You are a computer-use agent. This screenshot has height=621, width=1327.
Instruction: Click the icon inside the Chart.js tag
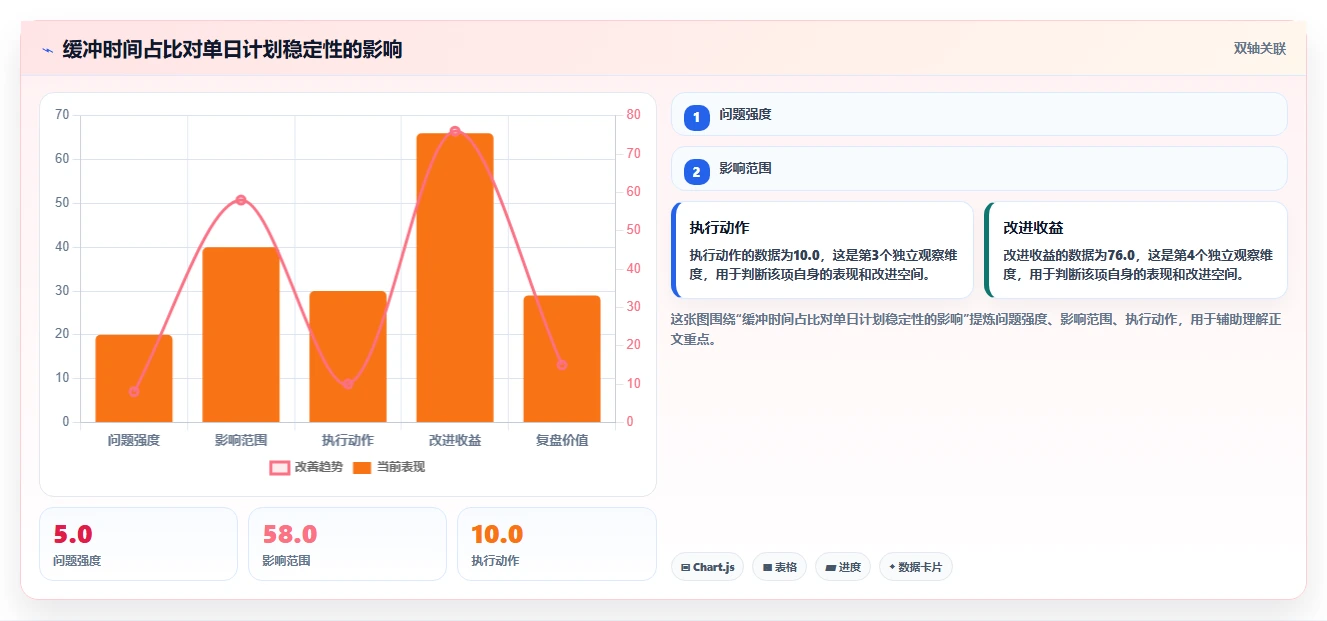(x=685, y=567)
